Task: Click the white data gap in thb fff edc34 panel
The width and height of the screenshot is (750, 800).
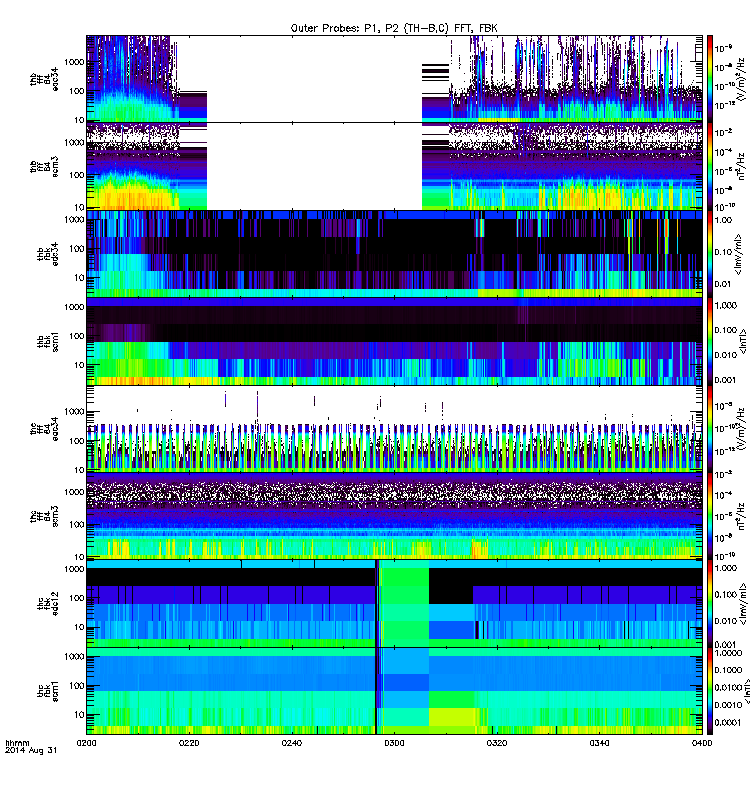Action: [x=314, y=79]
